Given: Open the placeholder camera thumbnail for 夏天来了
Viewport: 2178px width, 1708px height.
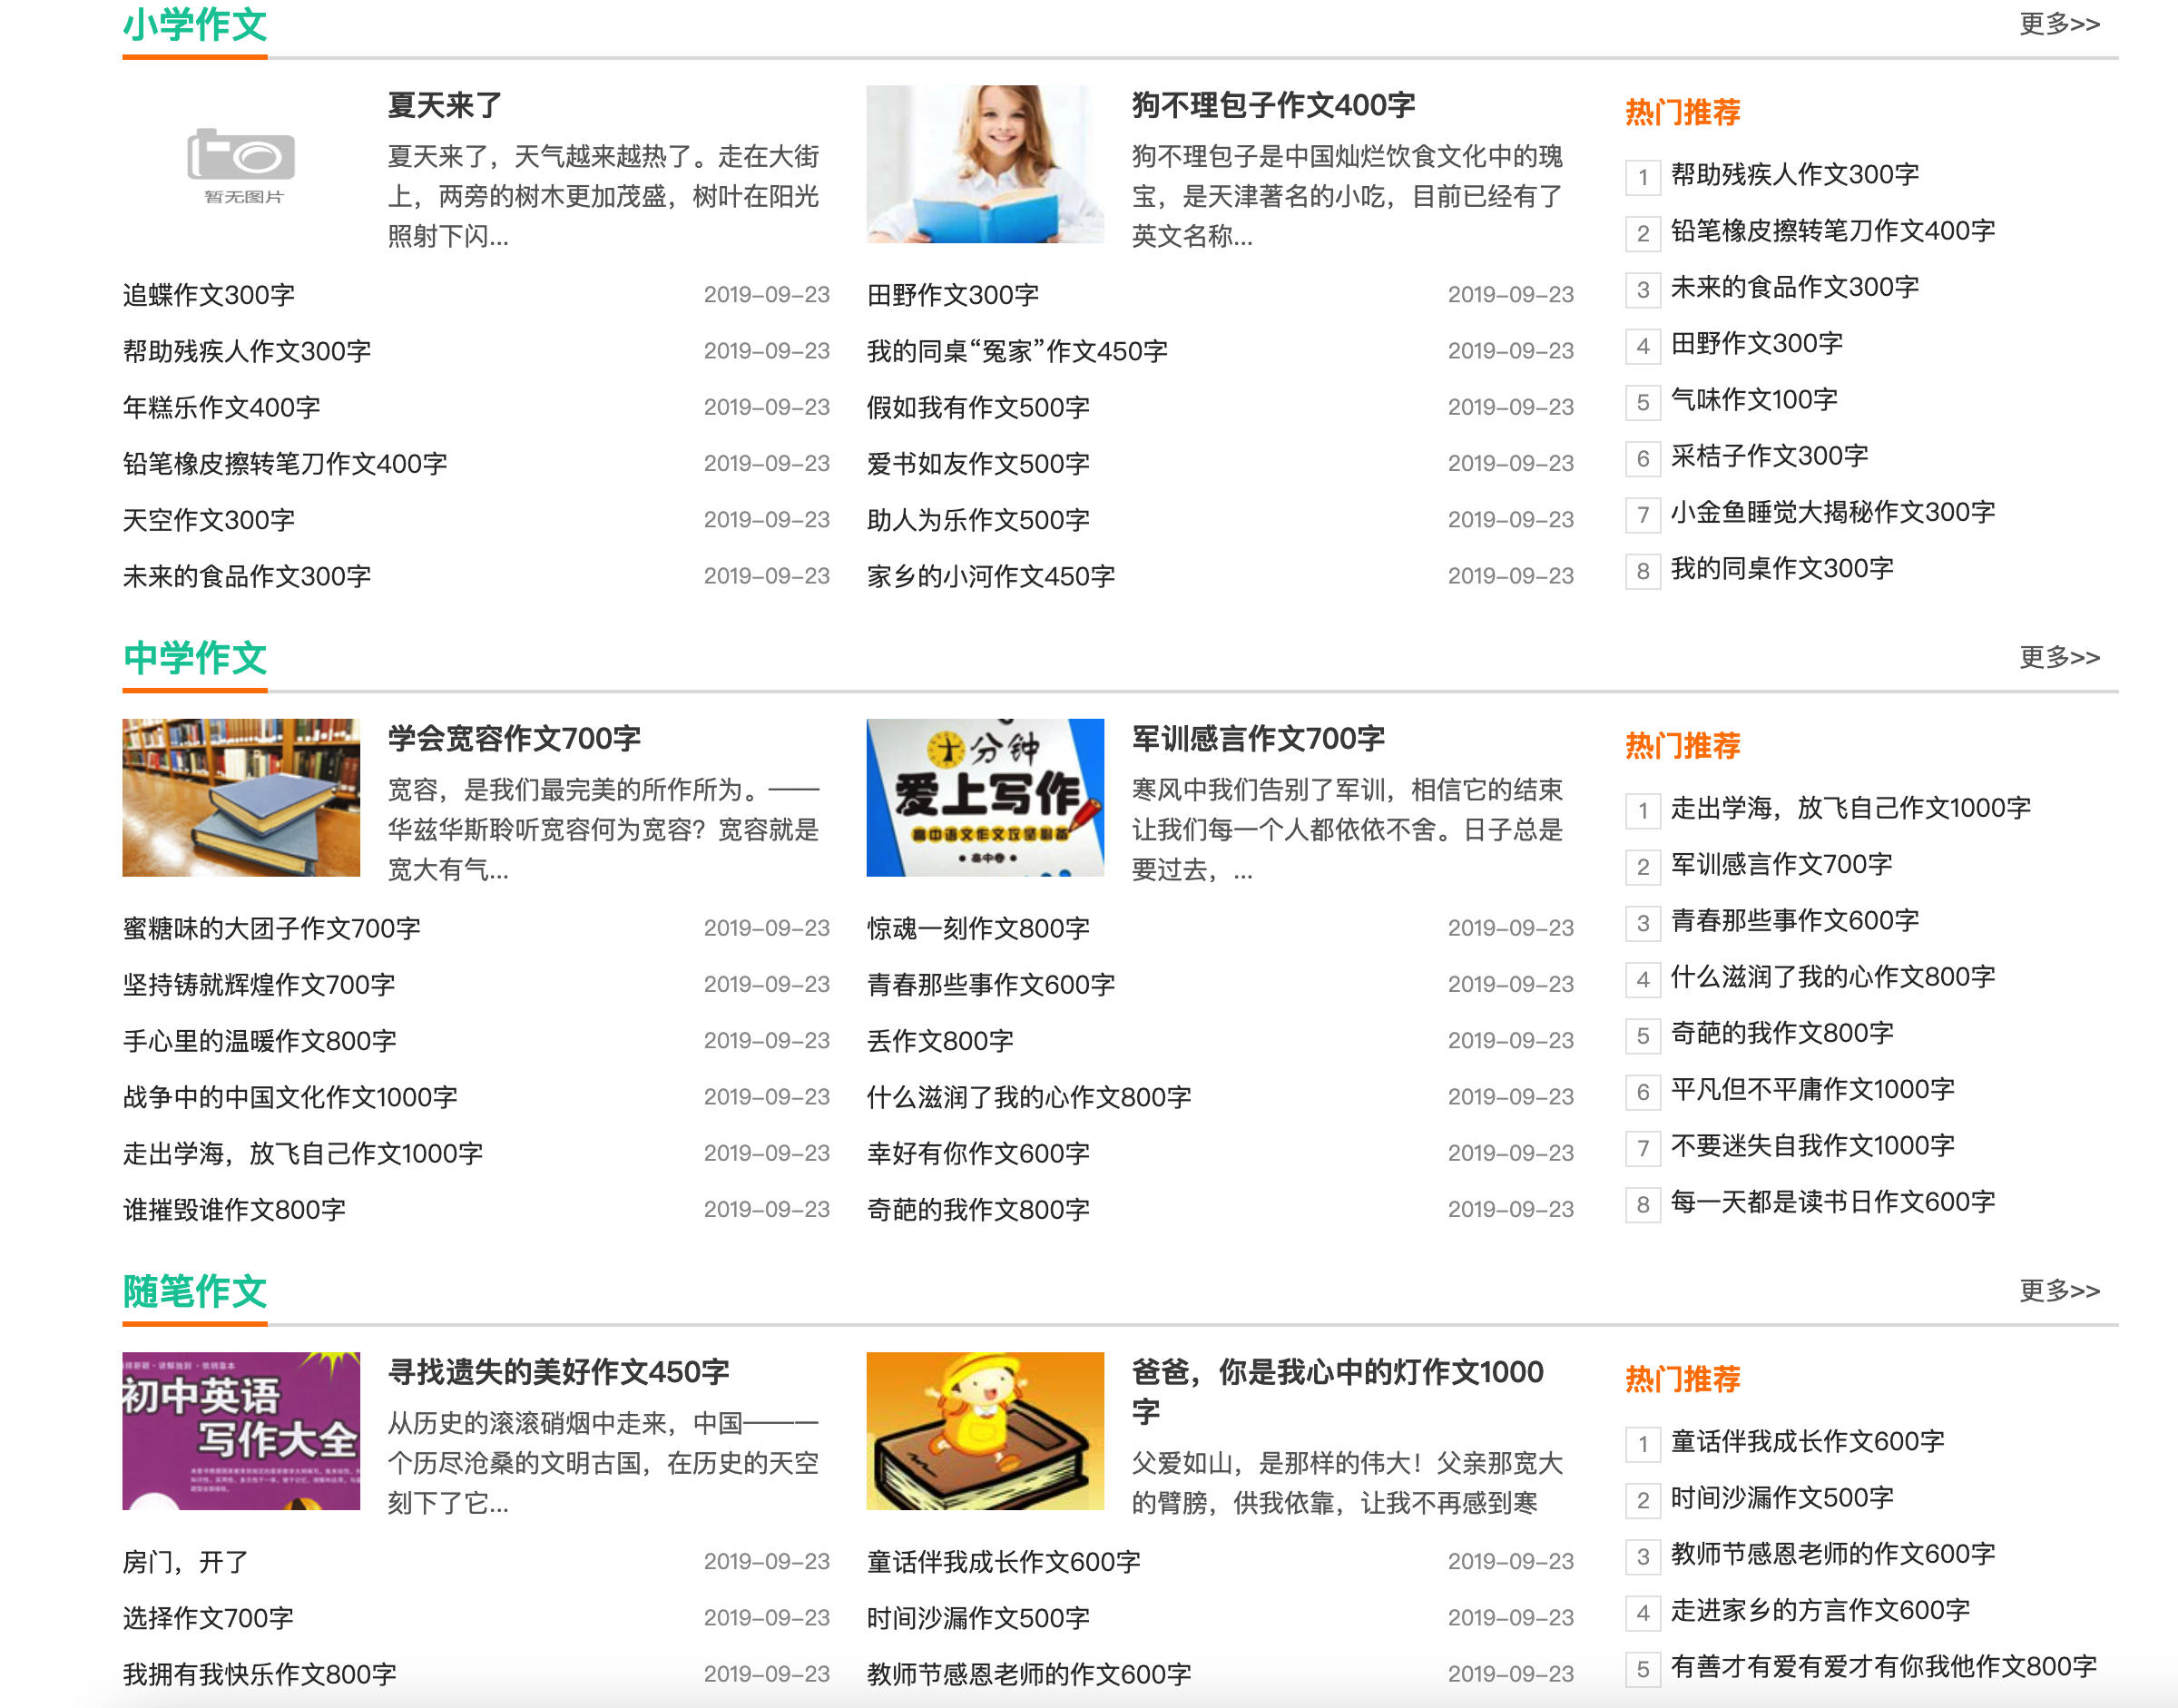Looking at the screenshot, I should coord(241,164).
